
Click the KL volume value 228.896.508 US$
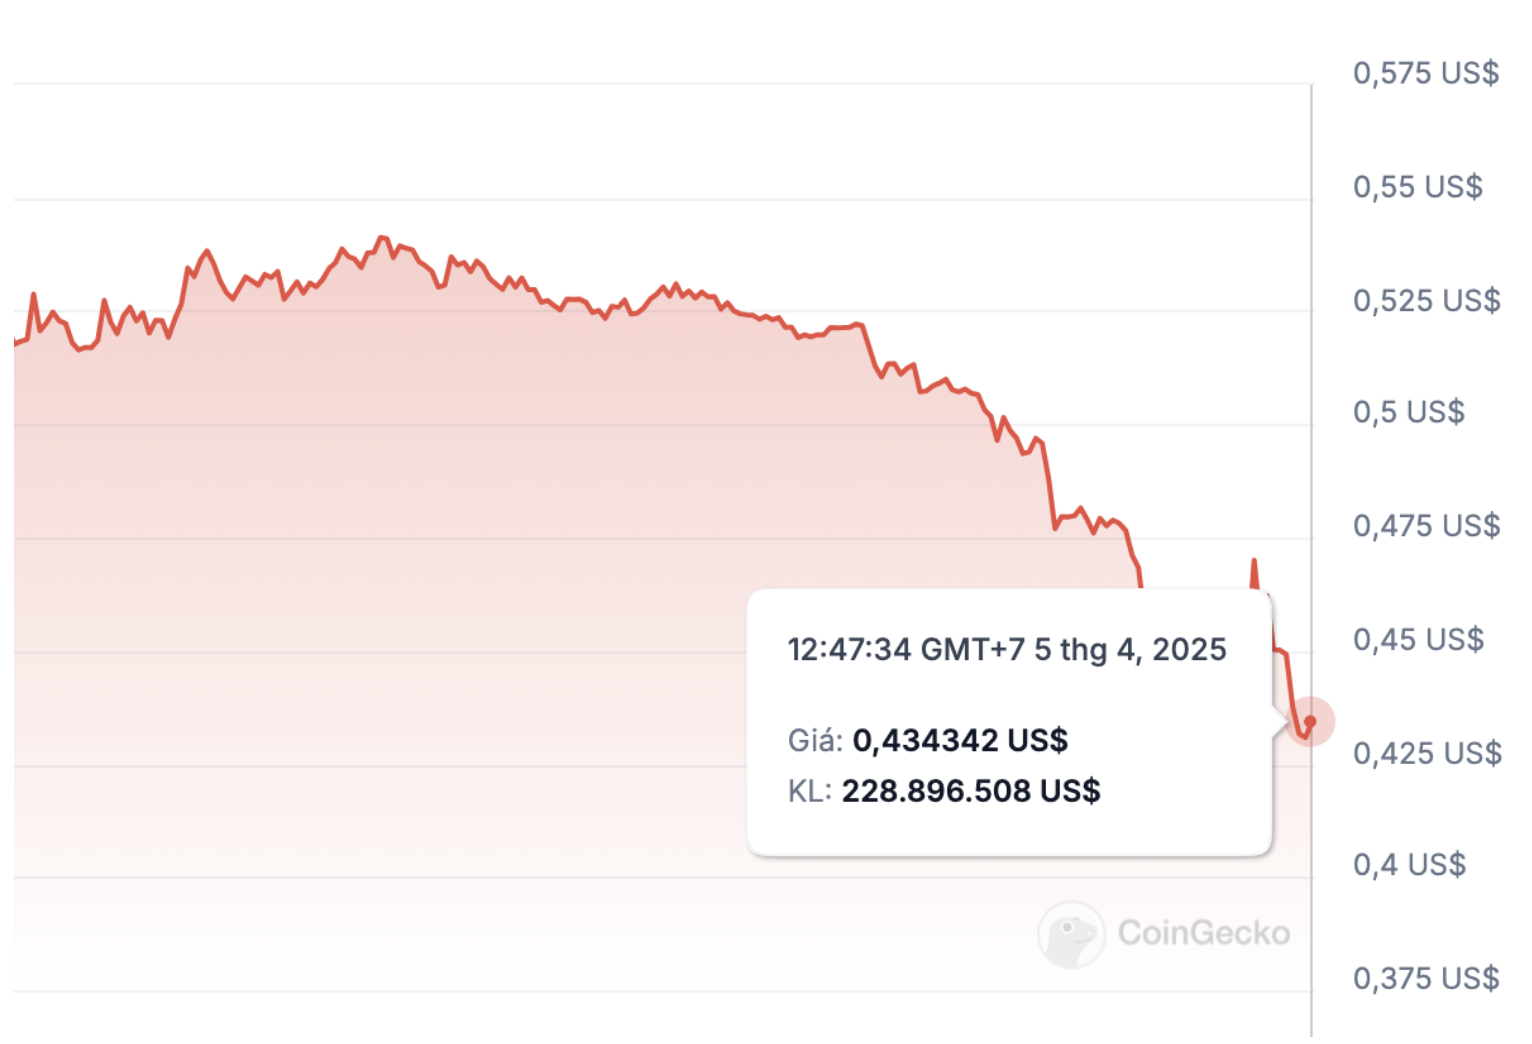click(971, 791)
